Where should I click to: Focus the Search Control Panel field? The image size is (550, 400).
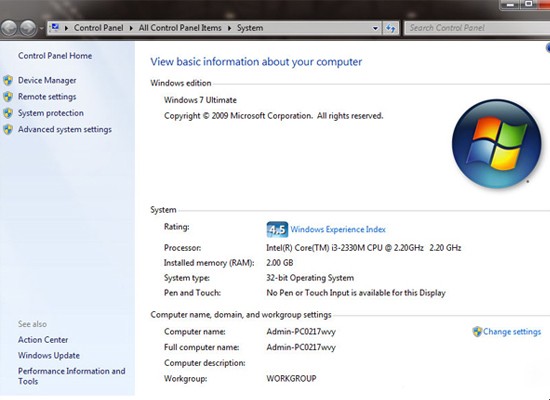click(x=477, y=28)
